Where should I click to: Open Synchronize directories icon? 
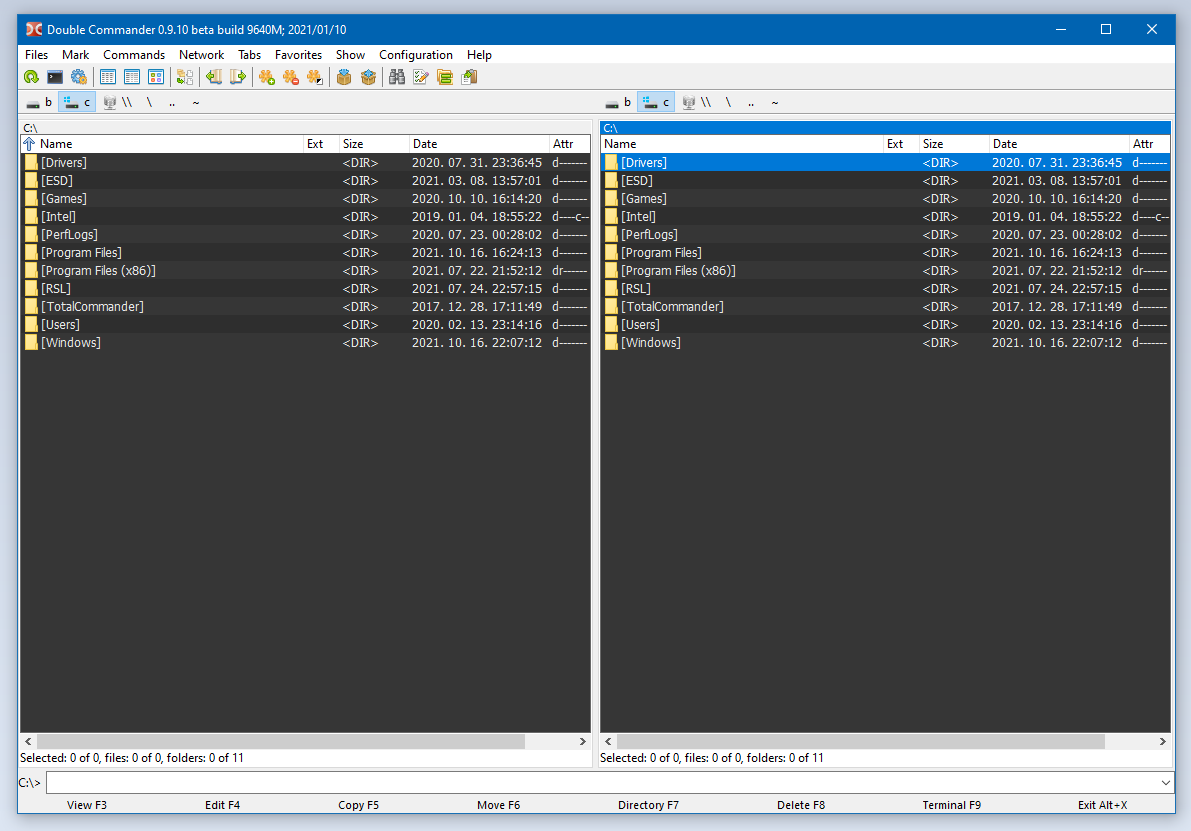point(445,77)
